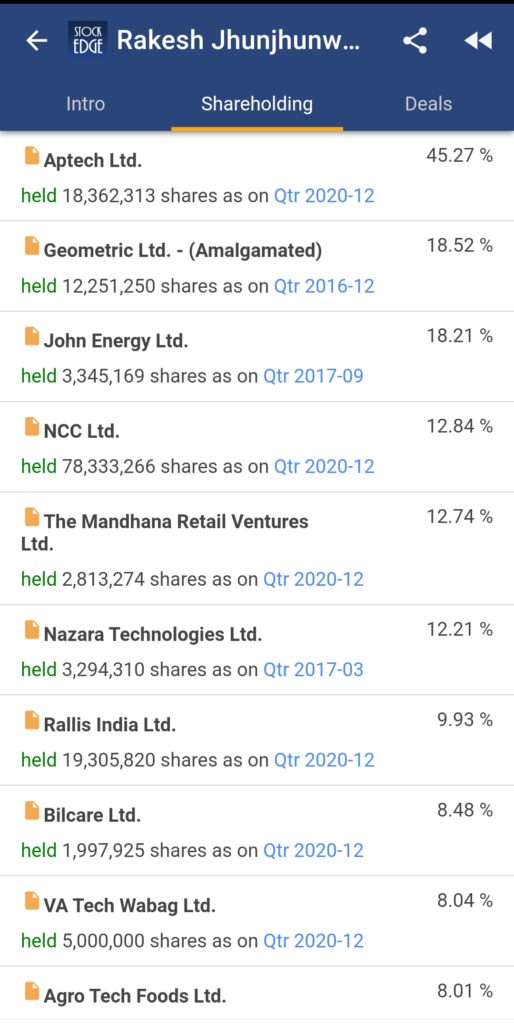The image size is (514, 1024).
Task: Click the document icon beside Bilcare Ltd.
Action: pyautogui.click(x=31, y=810)
